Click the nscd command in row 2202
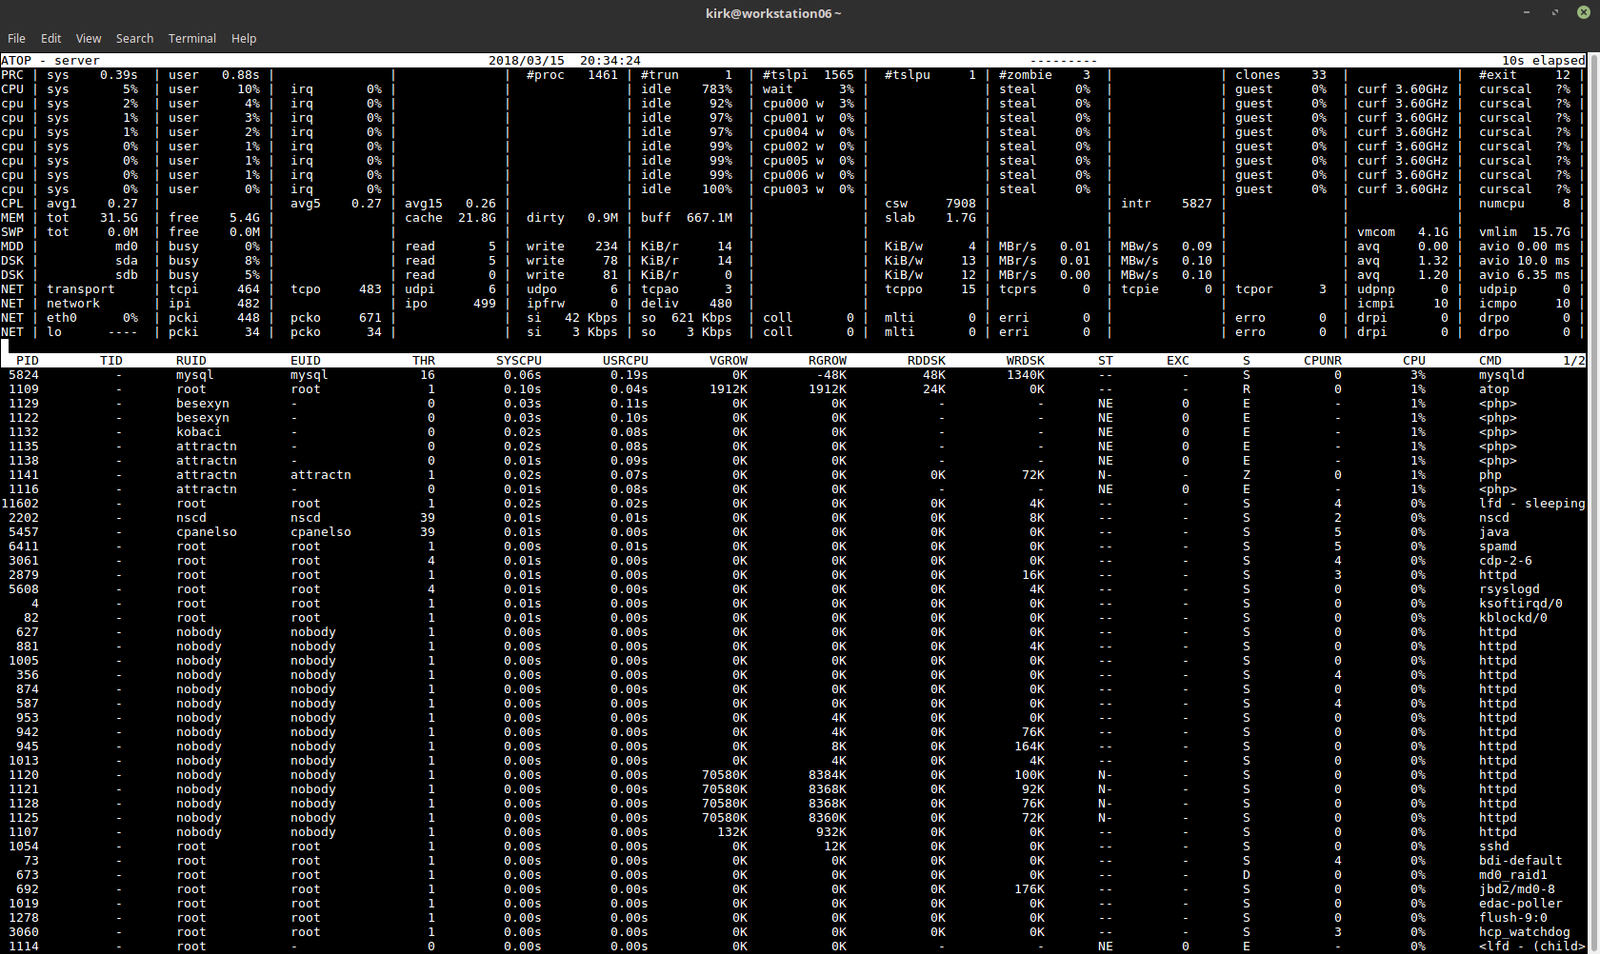The image size is (1600, 954). (x=1494, y=518)
